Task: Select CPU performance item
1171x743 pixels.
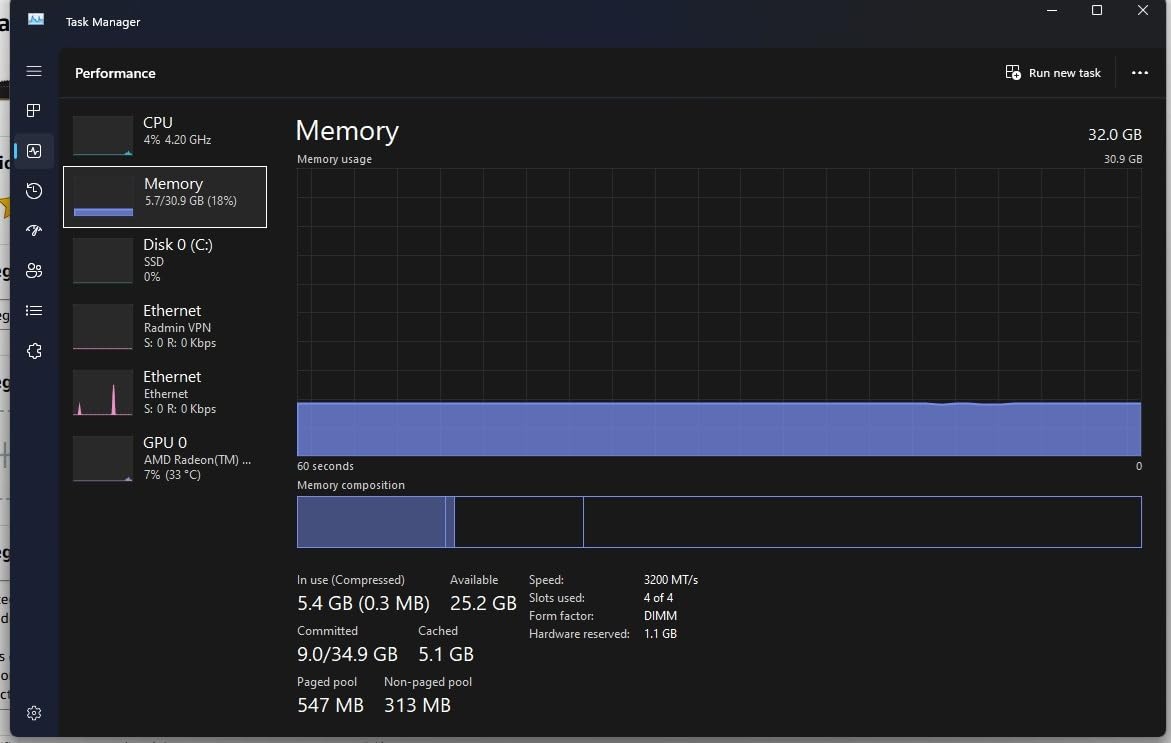Action: coord(165,134)
